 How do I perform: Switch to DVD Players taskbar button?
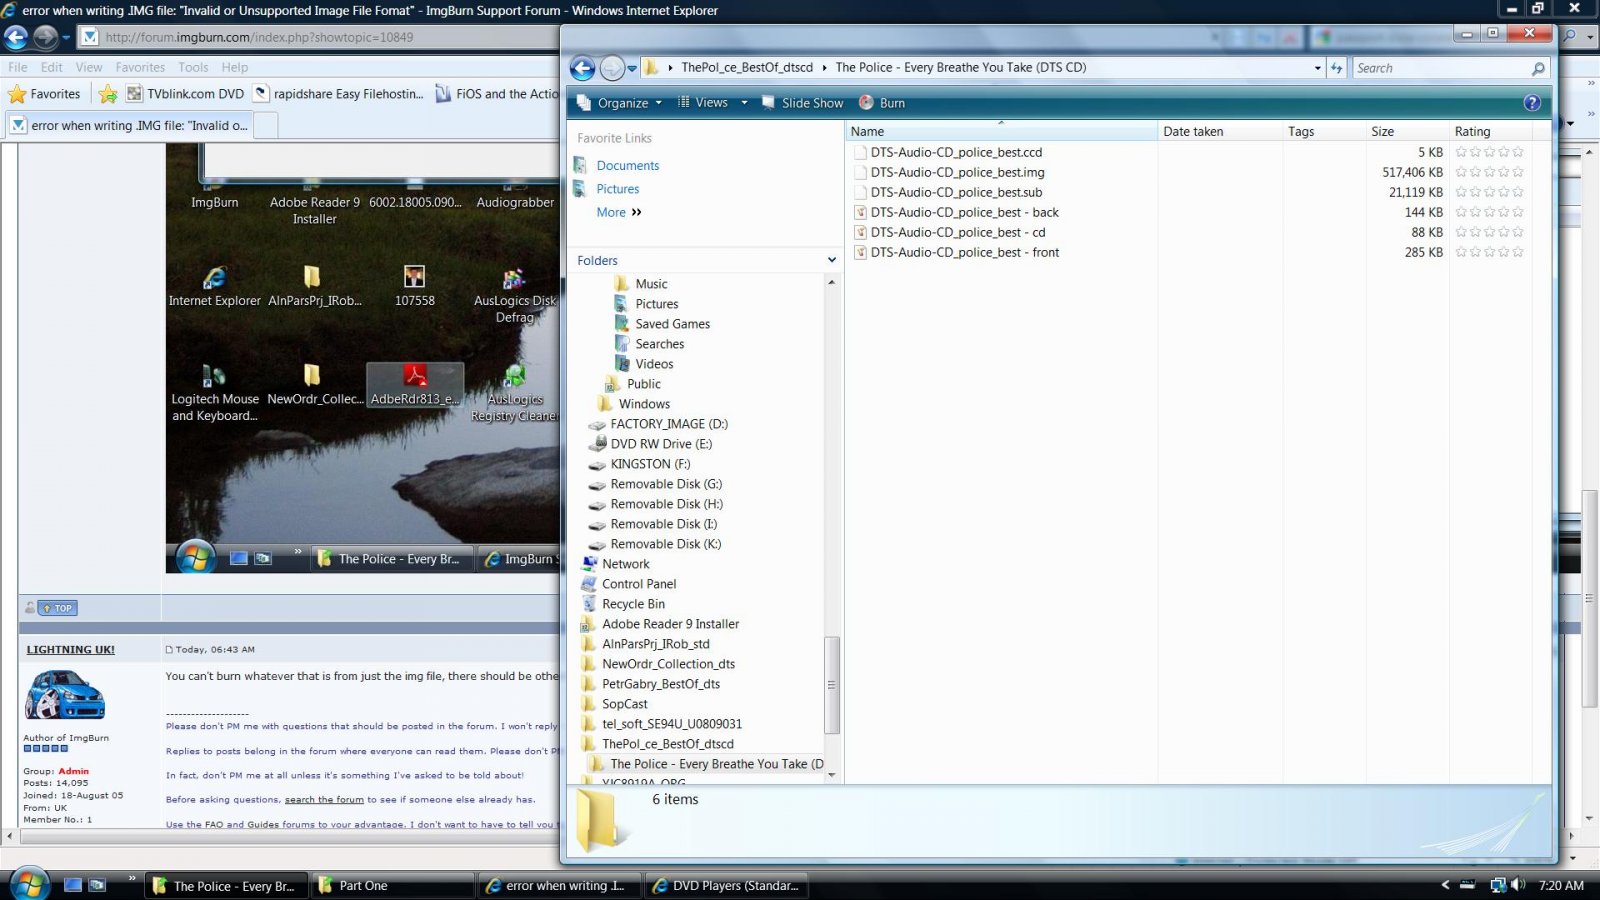click(727, 886)
